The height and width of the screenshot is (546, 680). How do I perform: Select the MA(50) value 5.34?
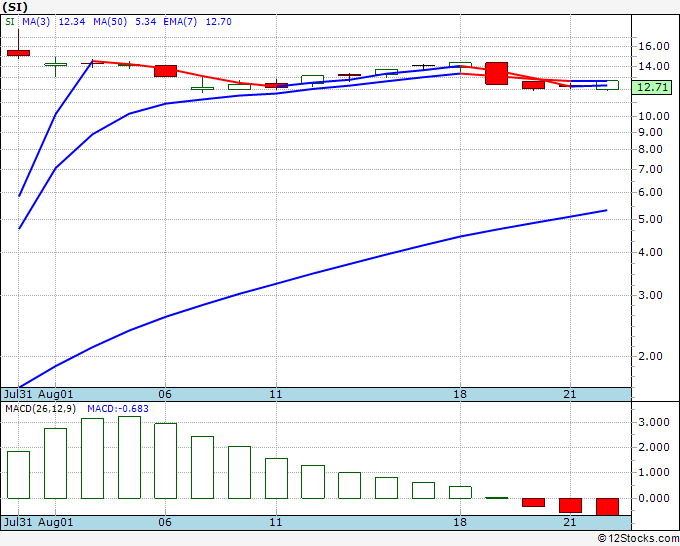tap(145, 22)
